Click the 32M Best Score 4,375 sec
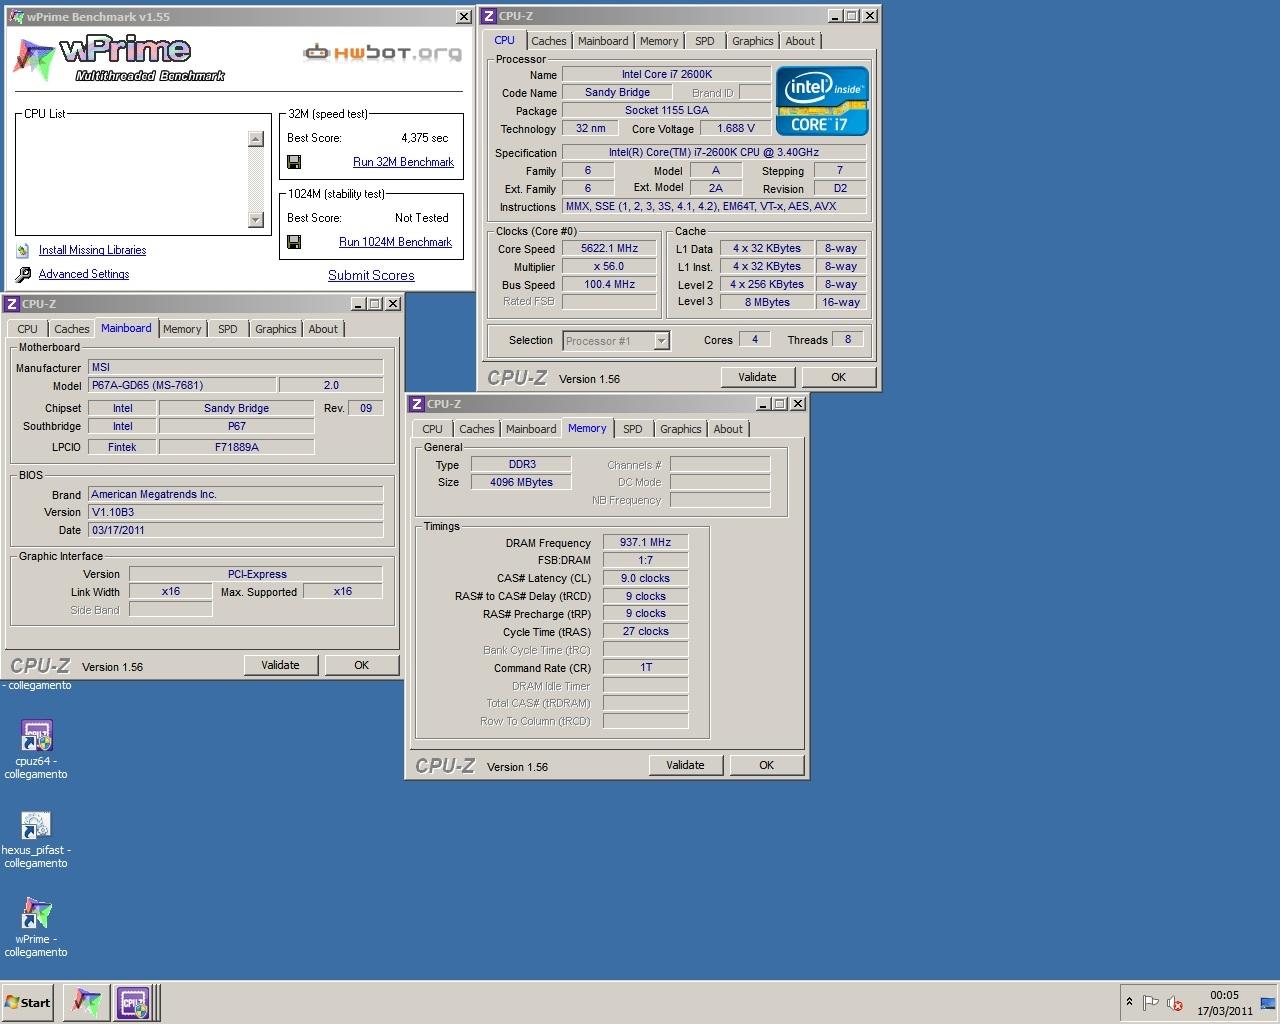Viewport: 1280px width, 1024px height. 424,138
